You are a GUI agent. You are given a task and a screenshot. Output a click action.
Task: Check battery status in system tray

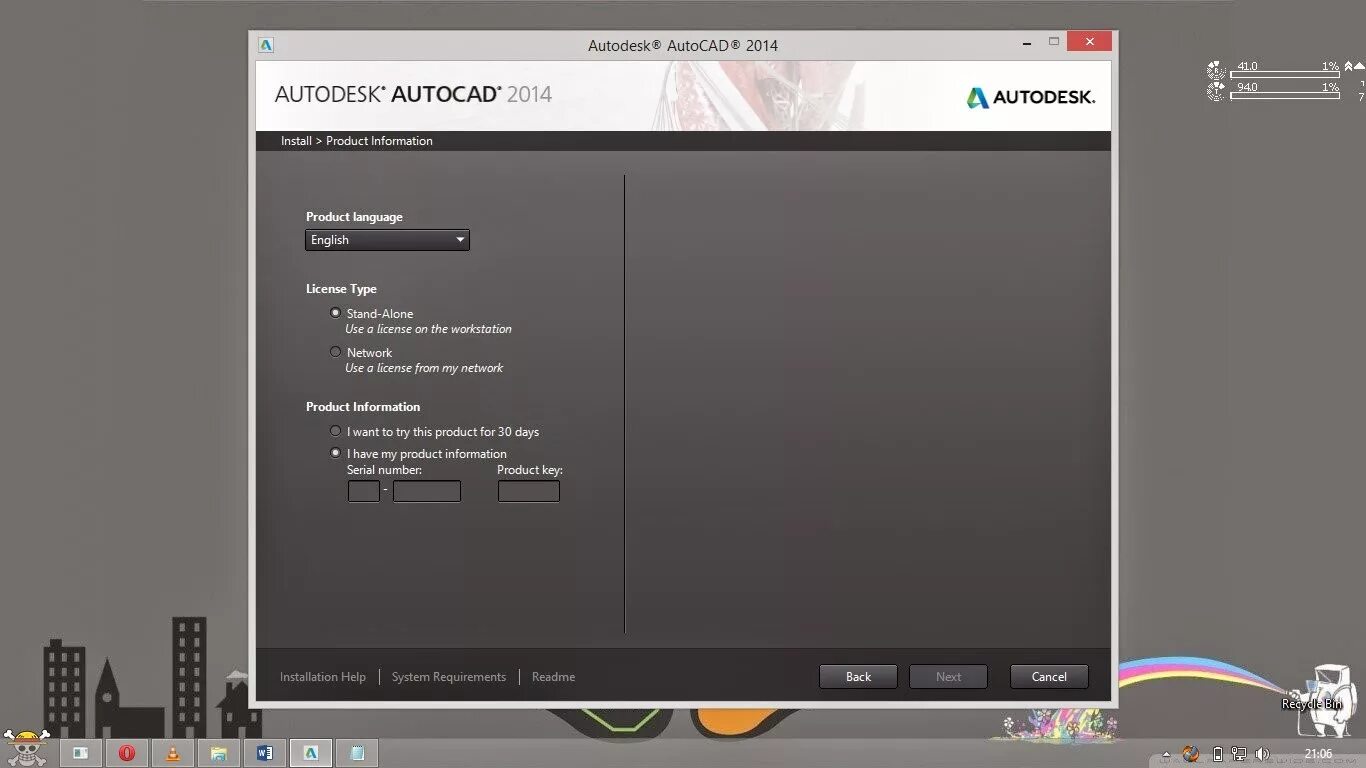[x=1217, y=754]
